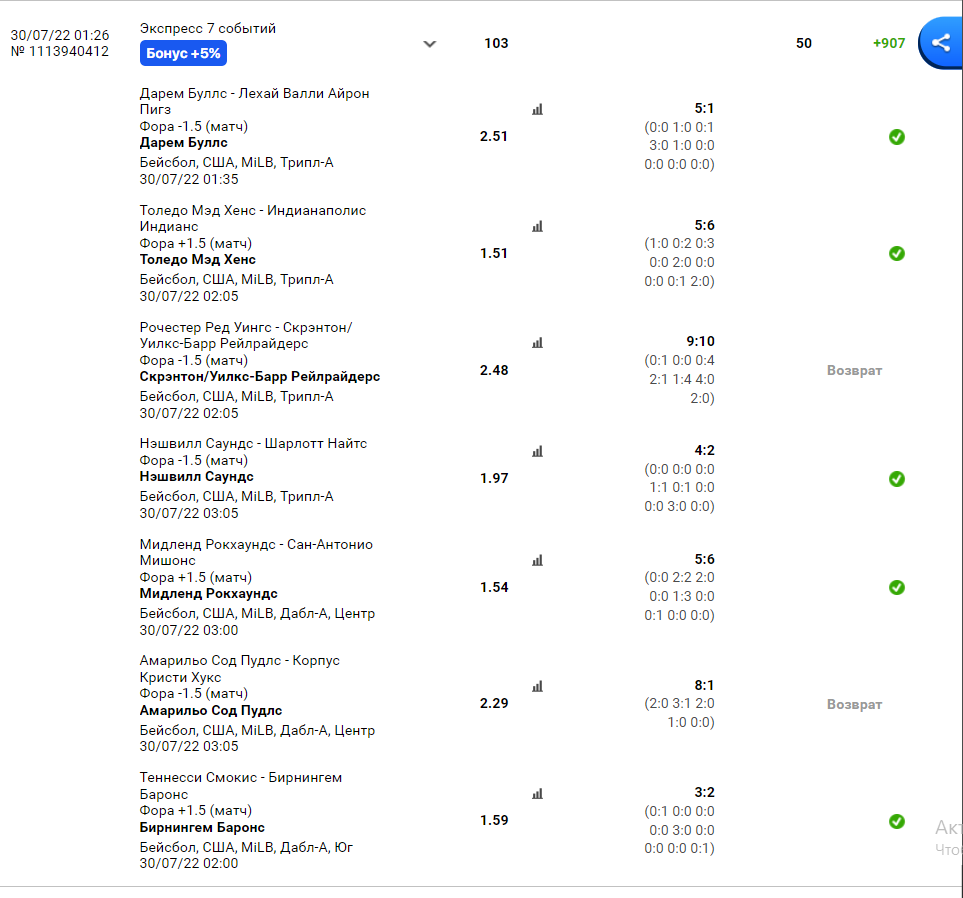The image size is (963, 898).
Task: Click odds 1.54
Action: [494, 587]
